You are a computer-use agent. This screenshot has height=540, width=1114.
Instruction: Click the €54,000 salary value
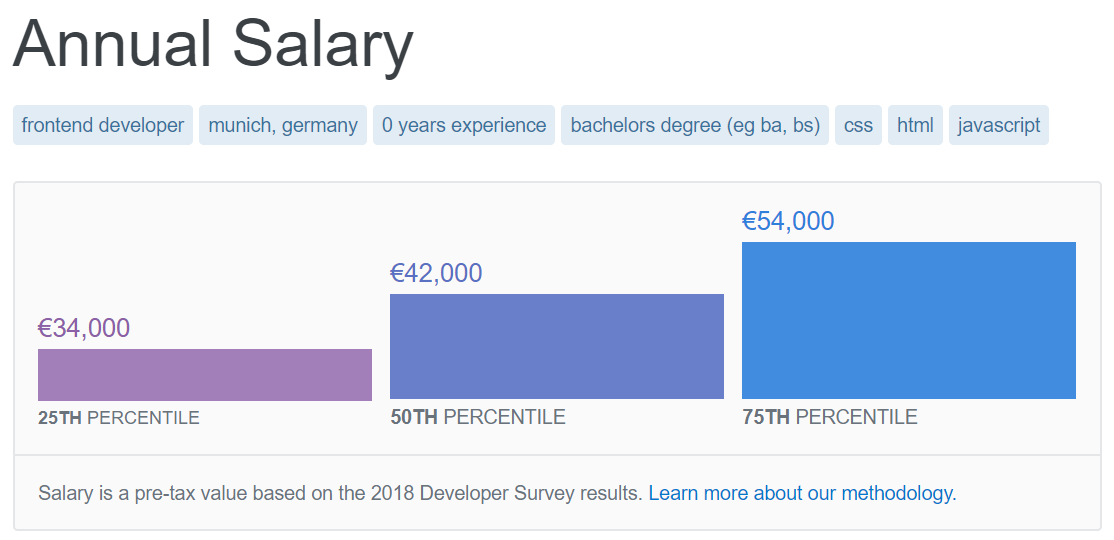click(x=788, y=221)
